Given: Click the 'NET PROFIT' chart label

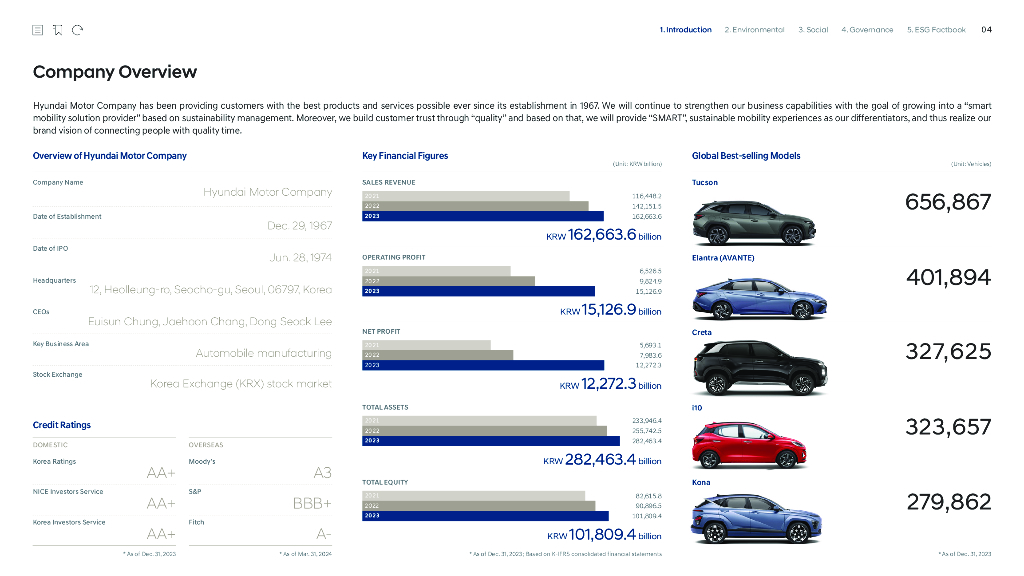Looking at the screenshot, I should tap(381, 332).
